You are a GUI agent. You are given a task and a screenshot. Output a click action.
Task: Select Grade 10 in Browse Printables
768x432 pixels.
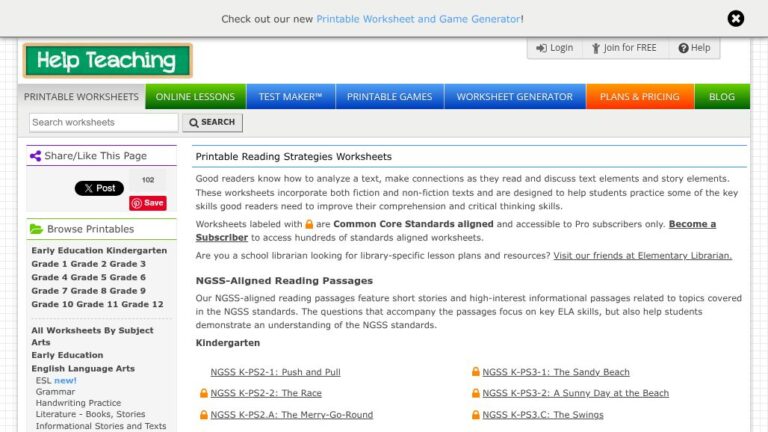coord(52,304)
